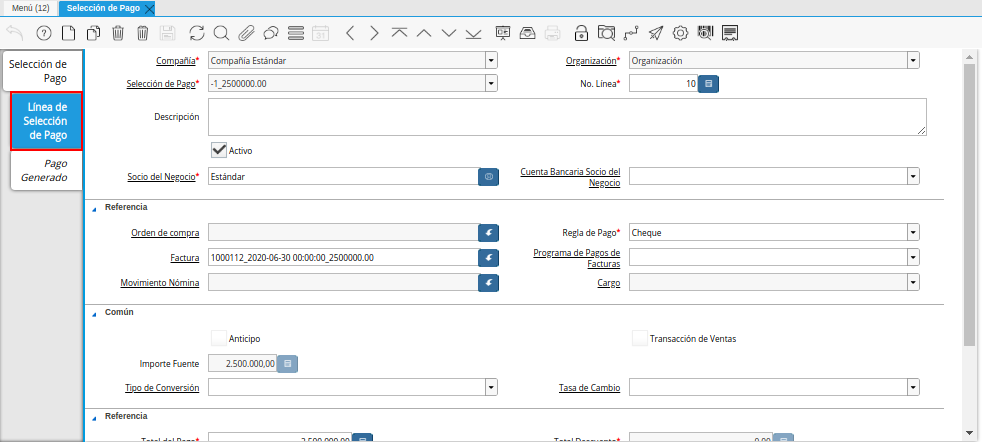Click the Factura label link

pyautogui.click(x=185, y=257)
